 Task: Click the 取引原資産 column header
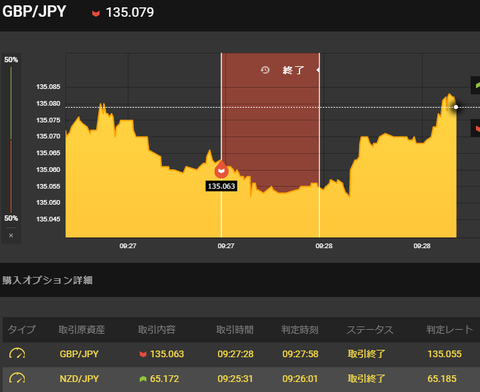[x=82, y=330]
